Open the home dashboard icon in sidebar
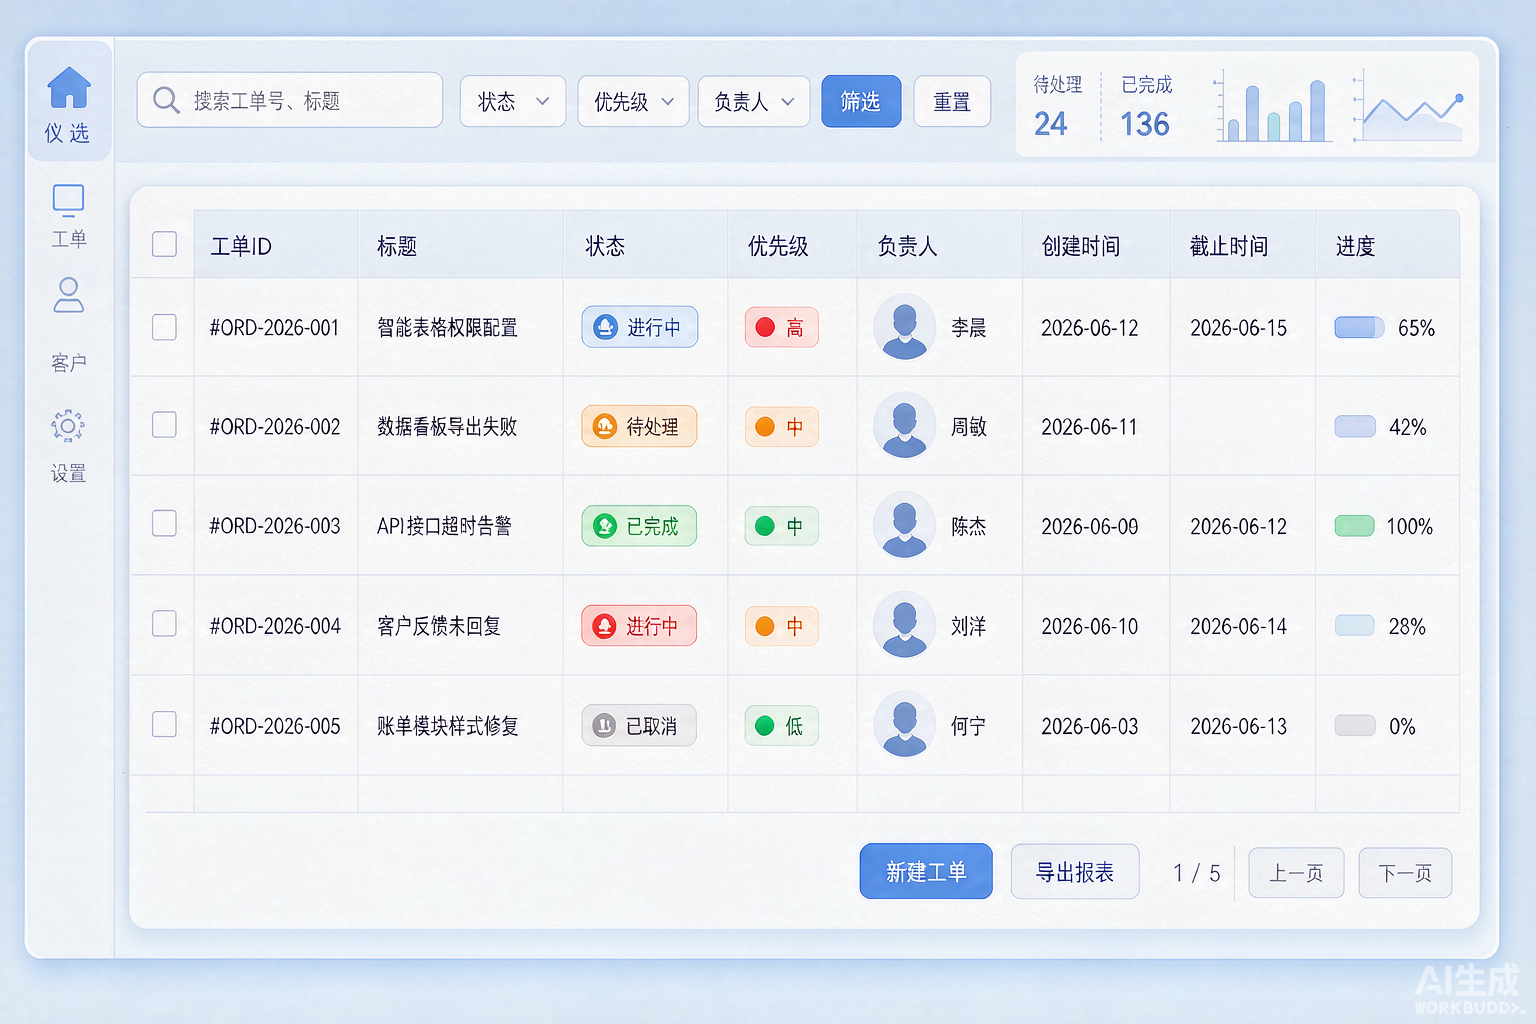Image resolution: width=1536 pixels, height=1024 pixels. pos(69,88)
